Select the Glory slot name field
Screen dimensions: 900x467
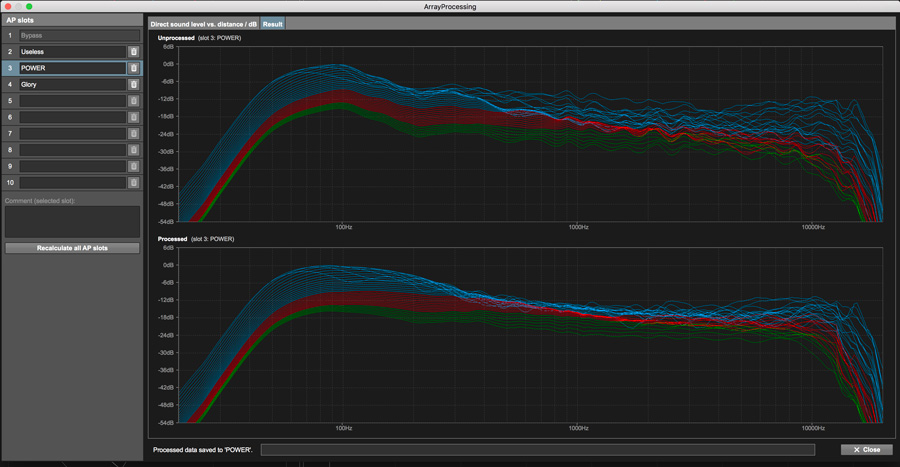point(72,84)
